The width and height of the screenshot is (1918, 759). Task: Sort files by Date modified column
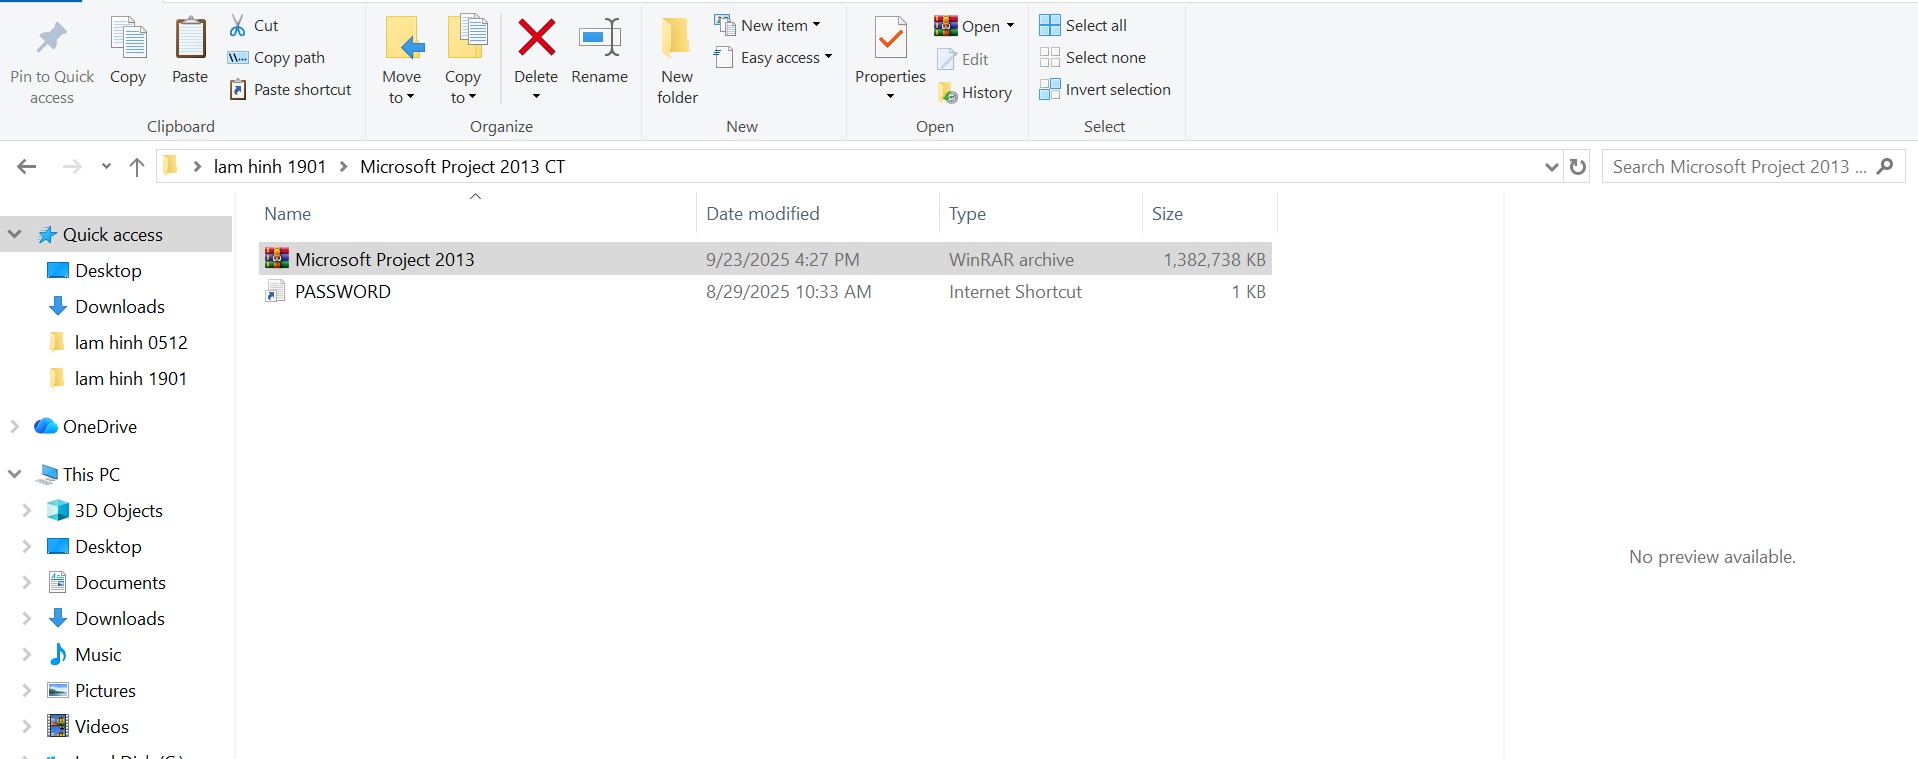(762, 214)
